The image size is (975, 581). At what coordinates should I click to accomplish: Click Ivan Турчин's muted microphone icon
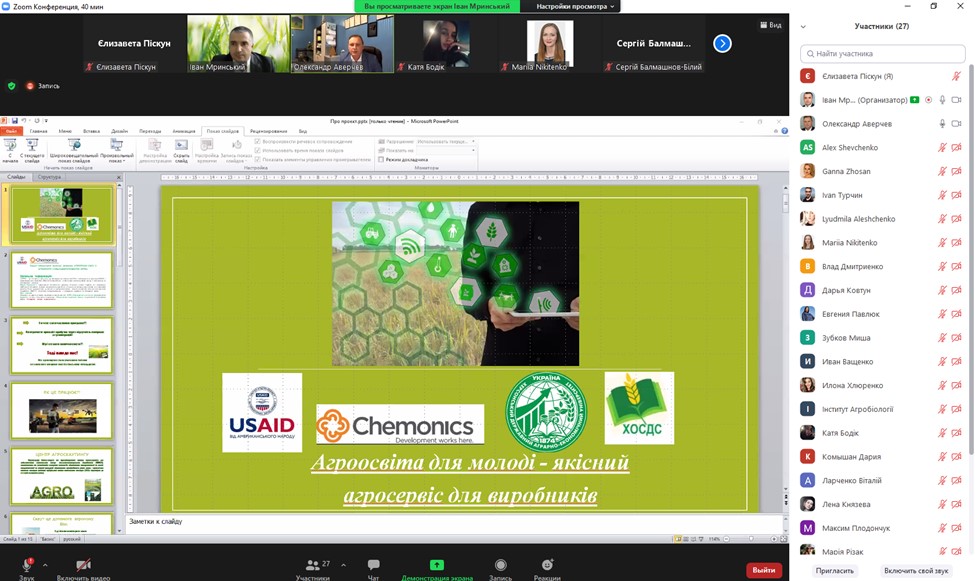pyautogui.click(x=943, y=195)
